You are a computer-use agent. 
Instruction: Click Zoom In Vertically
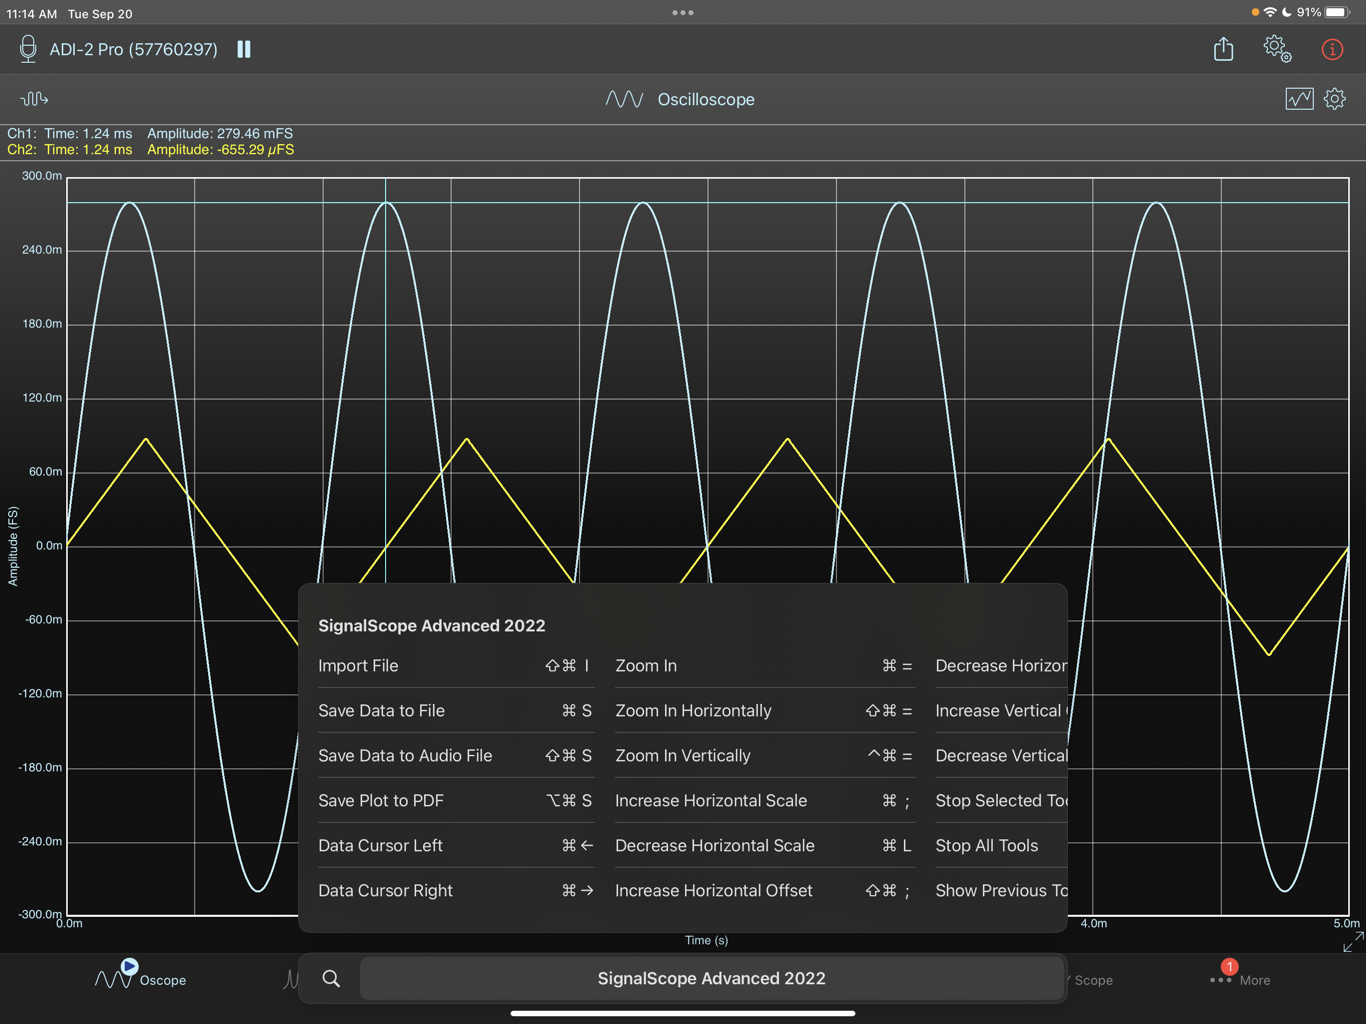pyautogui.click(x=683, y=755)
